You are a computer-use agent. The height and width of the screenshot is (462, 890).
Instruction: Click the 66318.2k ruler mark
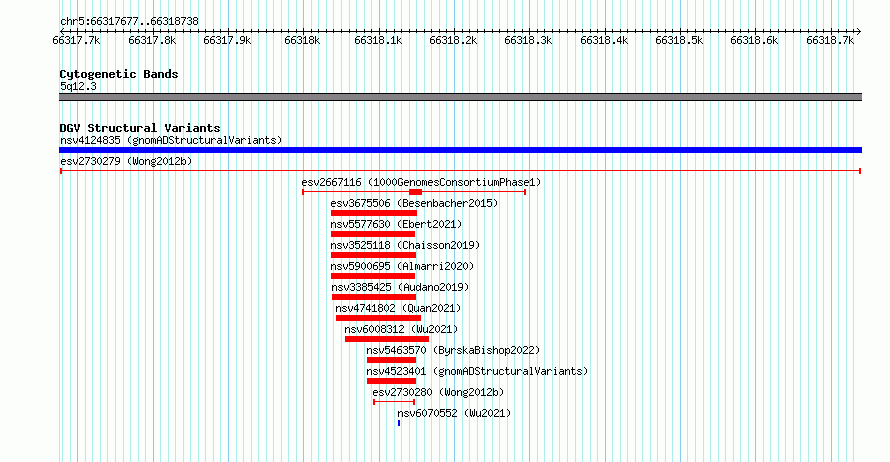coord(453,40)
